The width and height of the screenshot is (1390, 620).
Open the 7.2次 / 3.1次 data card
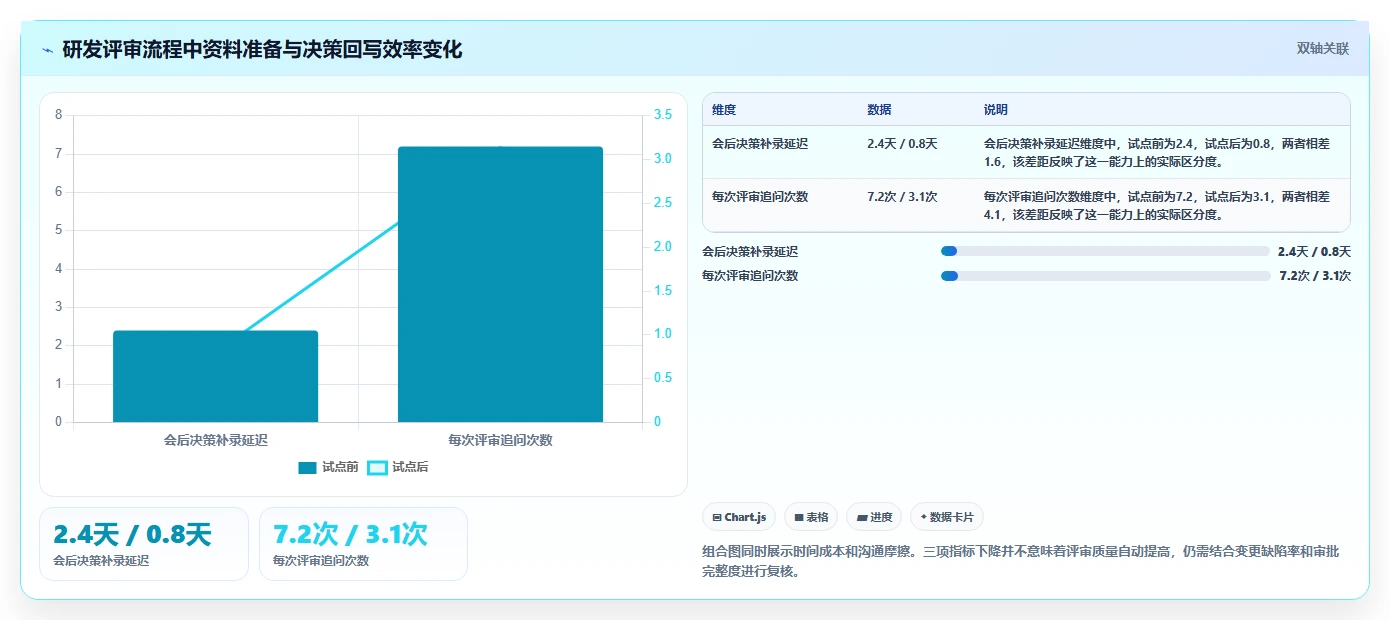(x=363, y=544)
